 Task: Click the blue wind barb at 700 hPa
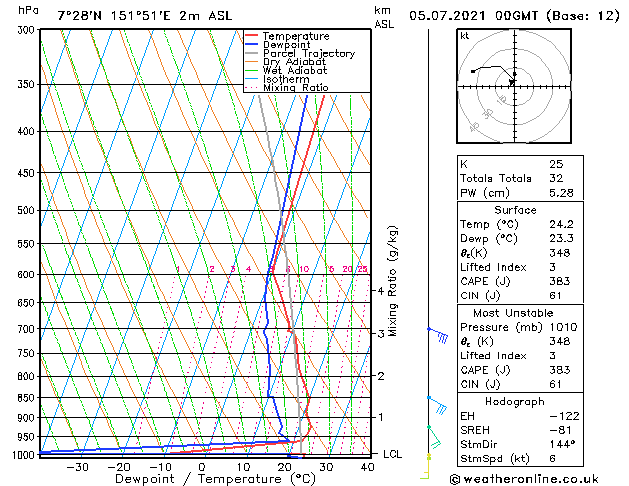(x=438, y=335)
